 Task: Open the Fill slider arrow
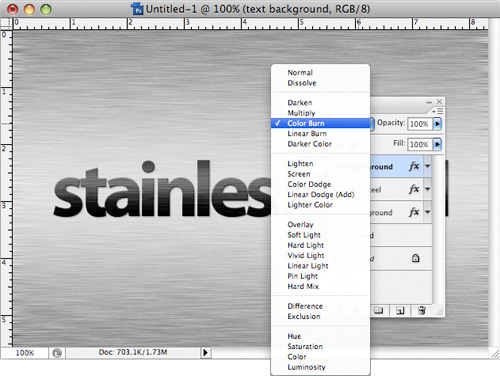click(437, 144)
